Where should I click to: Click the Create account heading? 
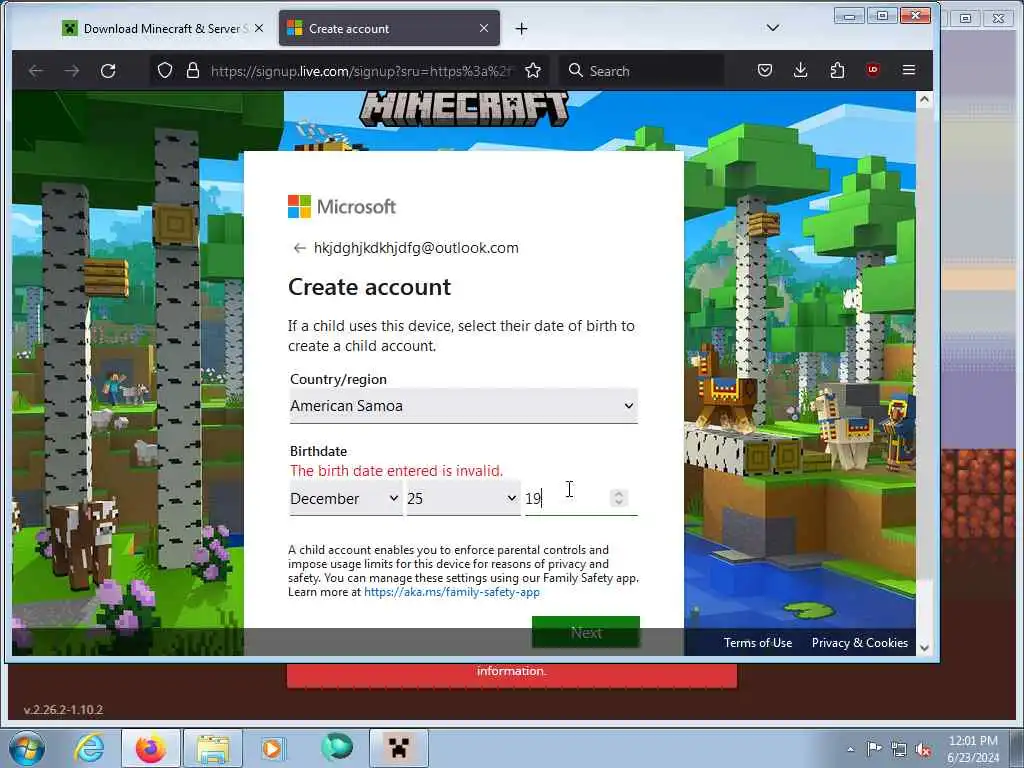click(x=370, y=287)
